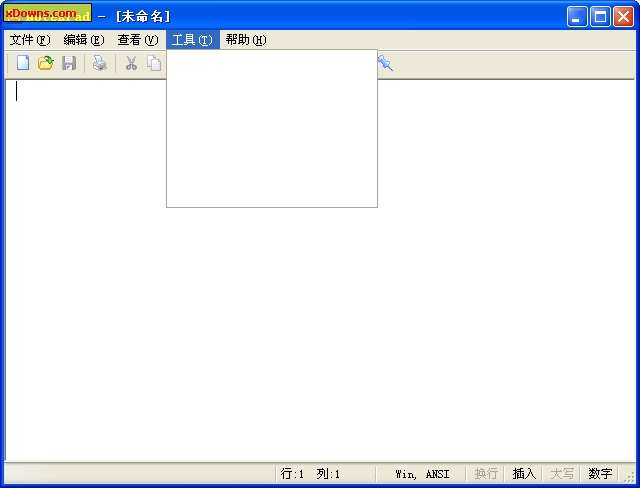Toggle 换行 indicator in the status bar
640x488 pixels.
(x=486, y=474)
